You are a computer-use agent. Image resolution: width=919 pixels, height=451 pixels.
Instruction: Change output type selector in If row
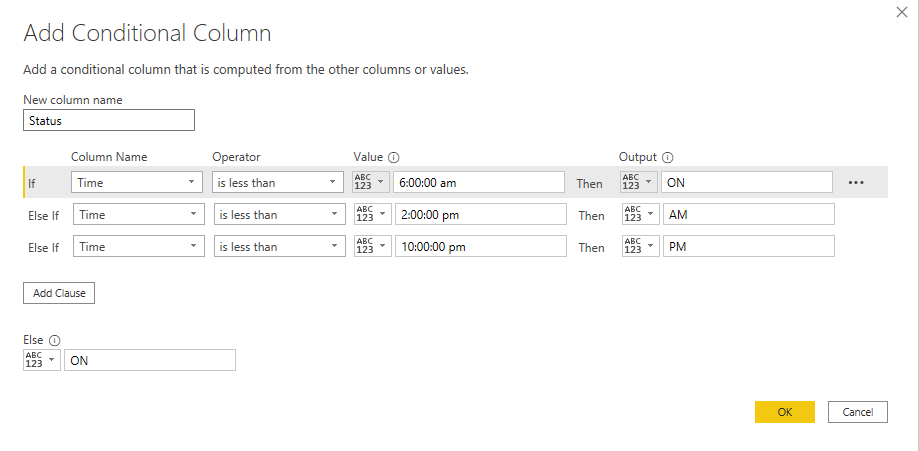tap(639, 182)
